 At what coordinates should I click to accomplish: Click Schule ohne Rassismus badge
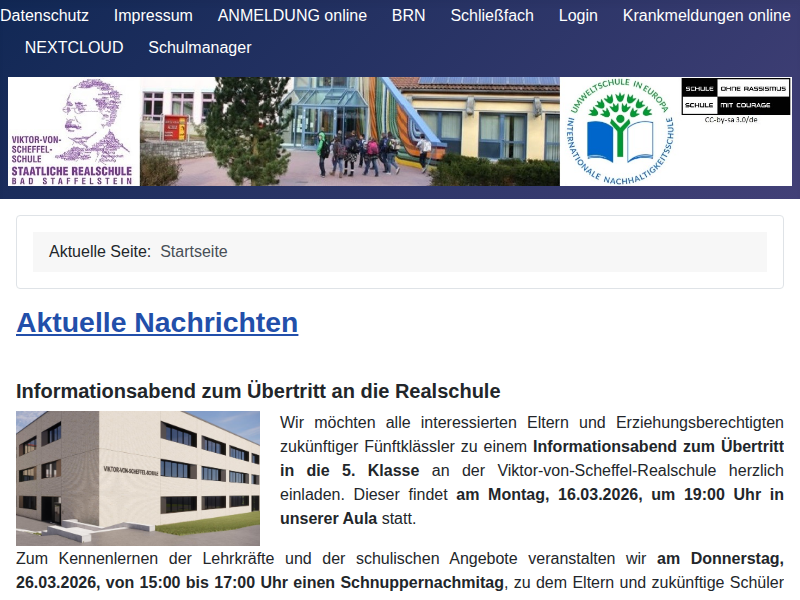[735, 96]
